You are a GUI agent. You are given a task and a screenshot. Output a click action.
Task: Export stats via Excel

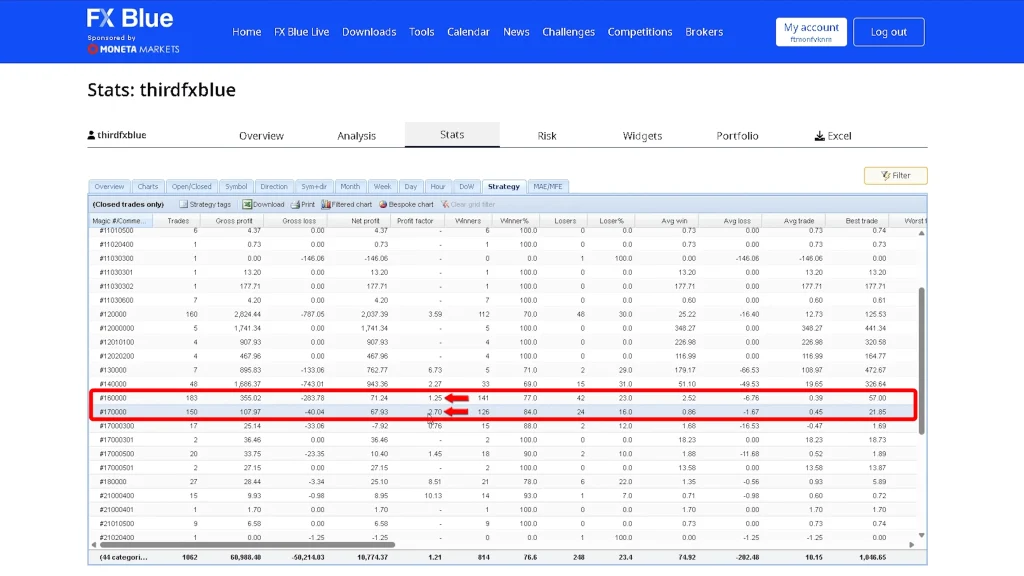833,136
